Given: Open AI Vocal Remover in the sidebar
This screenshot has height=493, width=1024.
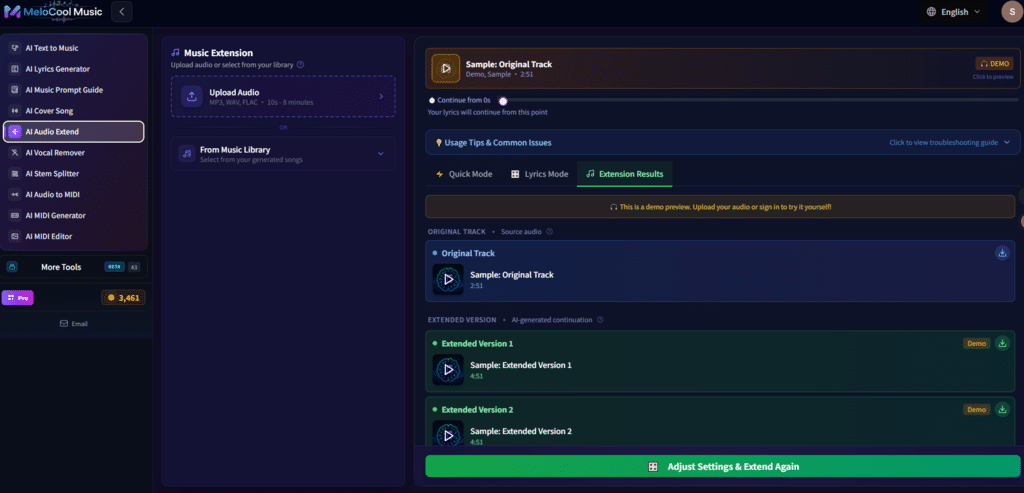Looking at the screenshot, I should tap(74, 153).
